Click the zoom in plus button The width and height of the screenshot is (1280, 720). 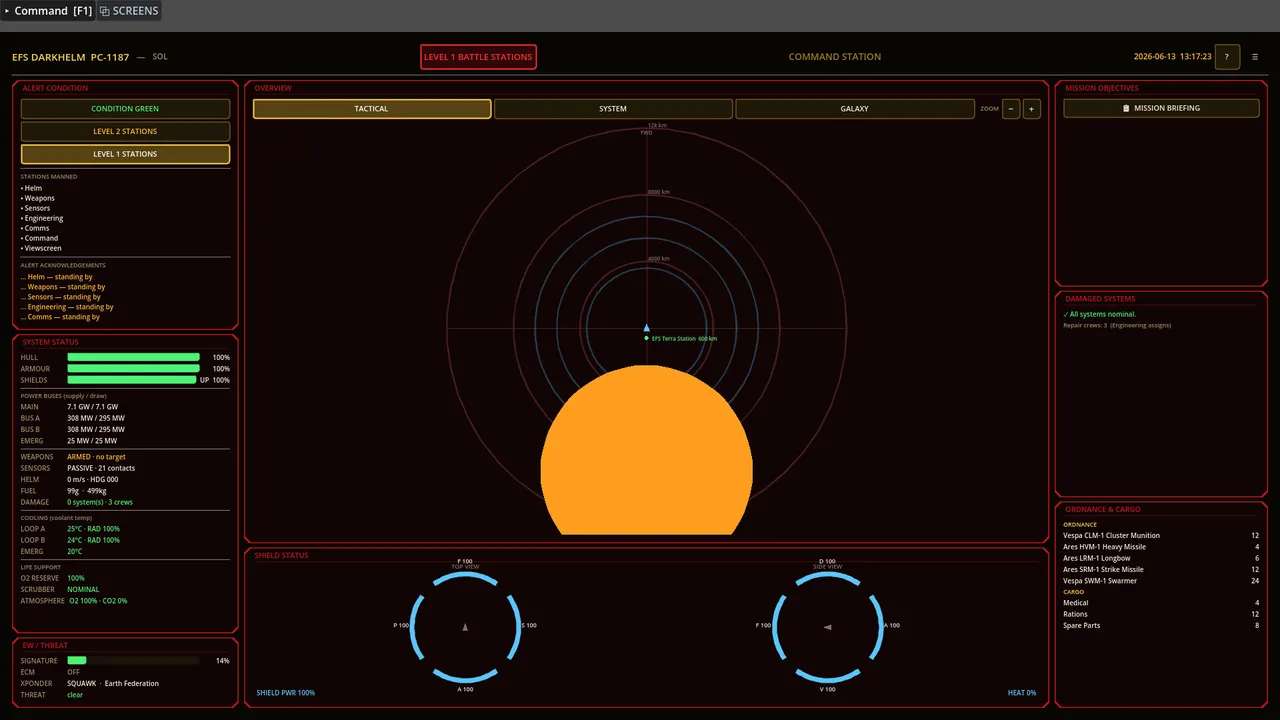click(x=1031, y=109)
